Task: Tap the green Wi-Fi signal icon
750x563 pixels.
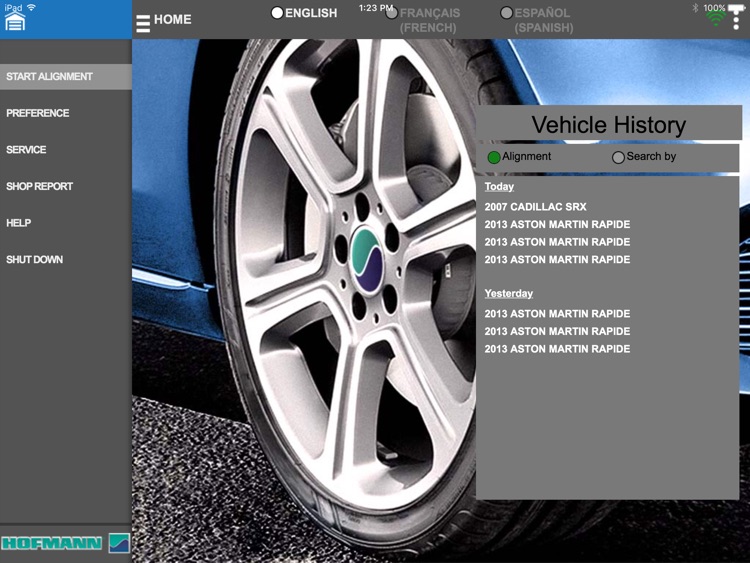Action: [x=716, y=19]
